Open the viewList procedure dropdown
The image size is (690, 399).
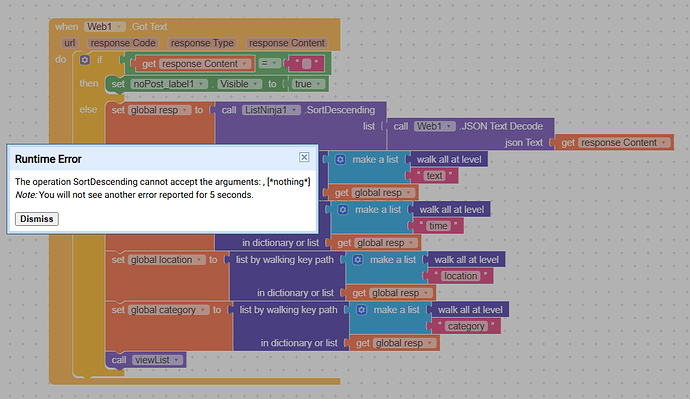[x=157, y=360]
